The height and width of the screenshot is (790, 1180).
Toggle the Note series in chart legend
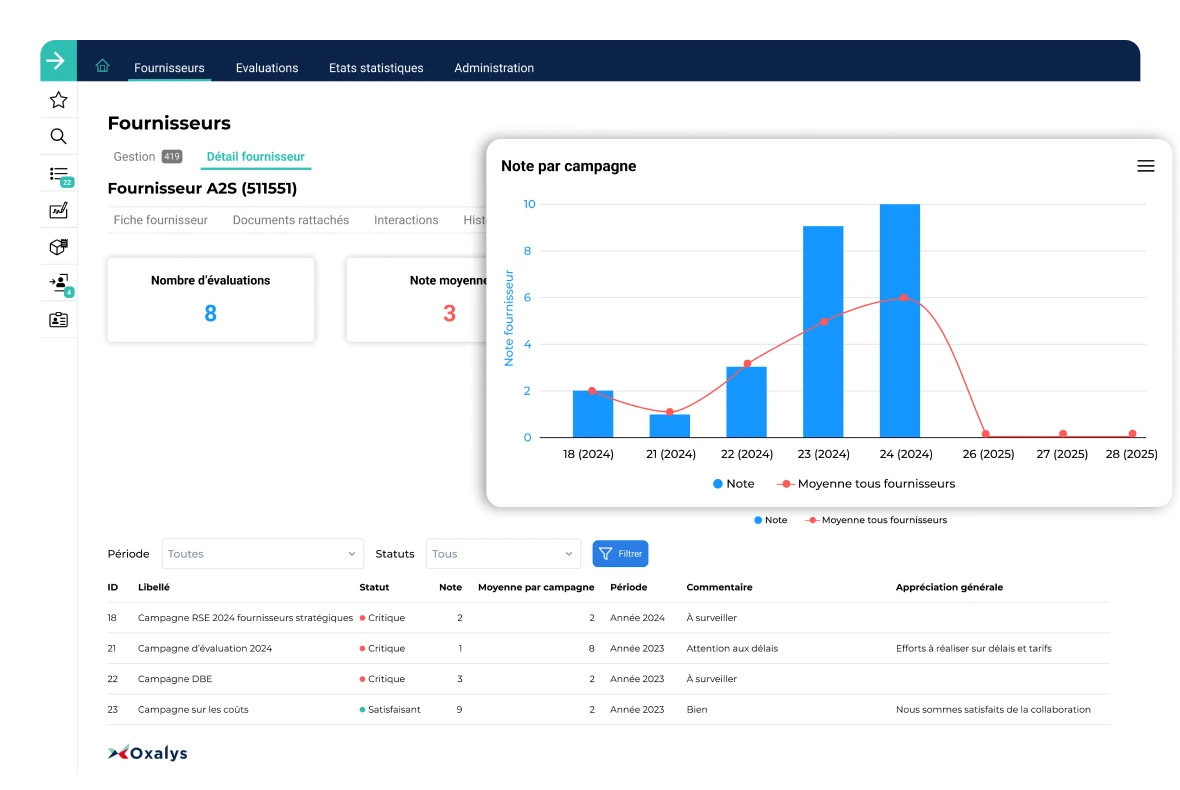pyautogui.click(x=734, y=484)
